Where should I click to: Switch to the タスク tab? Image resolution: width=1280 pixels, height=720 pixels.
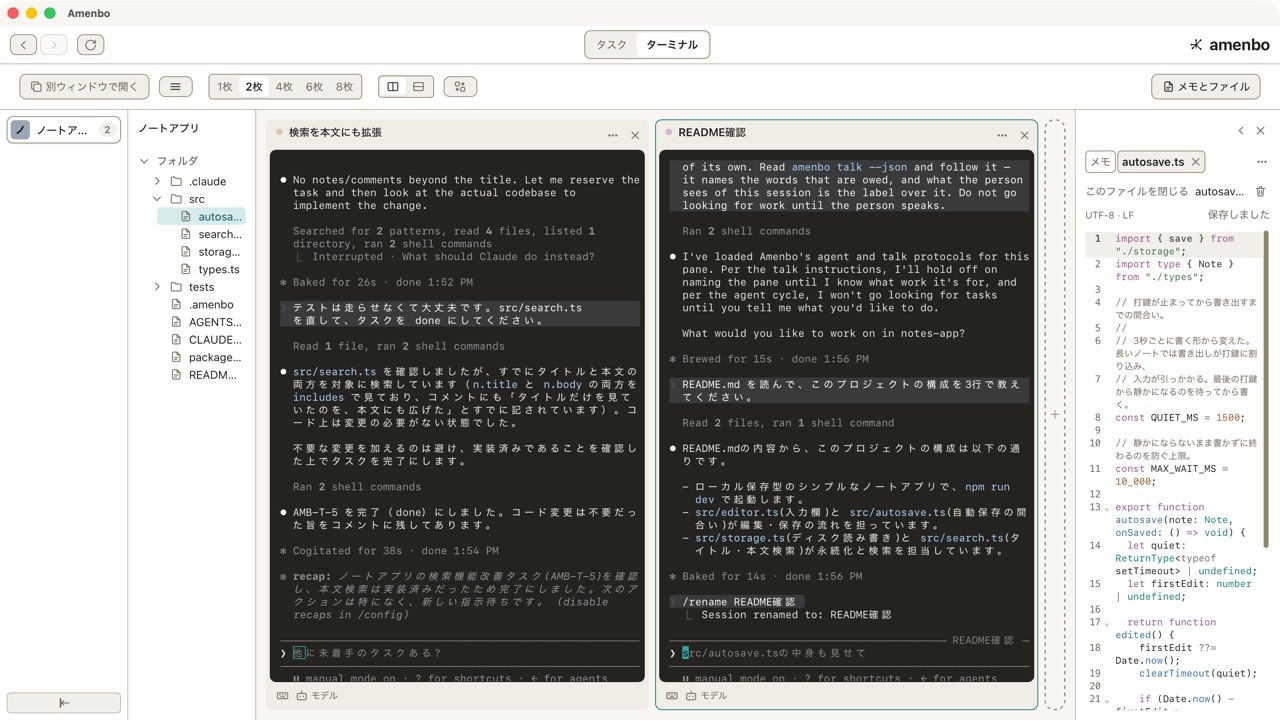pos(611,45)
